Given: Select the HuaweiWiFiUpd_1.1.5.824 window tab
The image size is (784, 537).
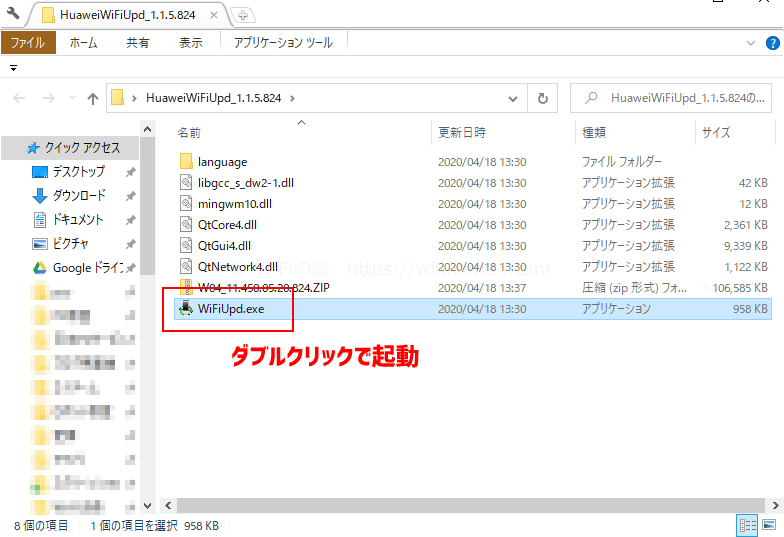Looking at the screenshot, I should 128,15.
